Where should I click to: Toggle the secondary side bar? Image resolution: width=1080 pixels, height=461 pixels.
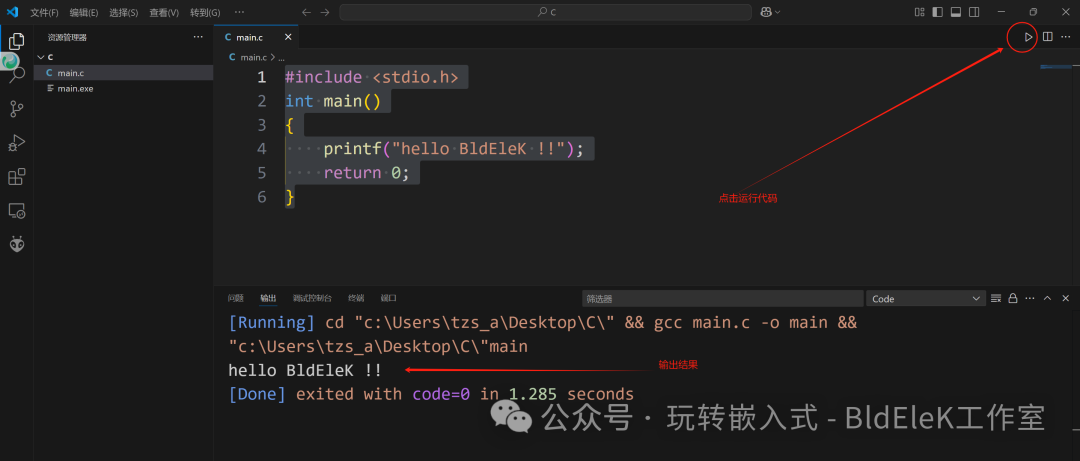point(974,12)
